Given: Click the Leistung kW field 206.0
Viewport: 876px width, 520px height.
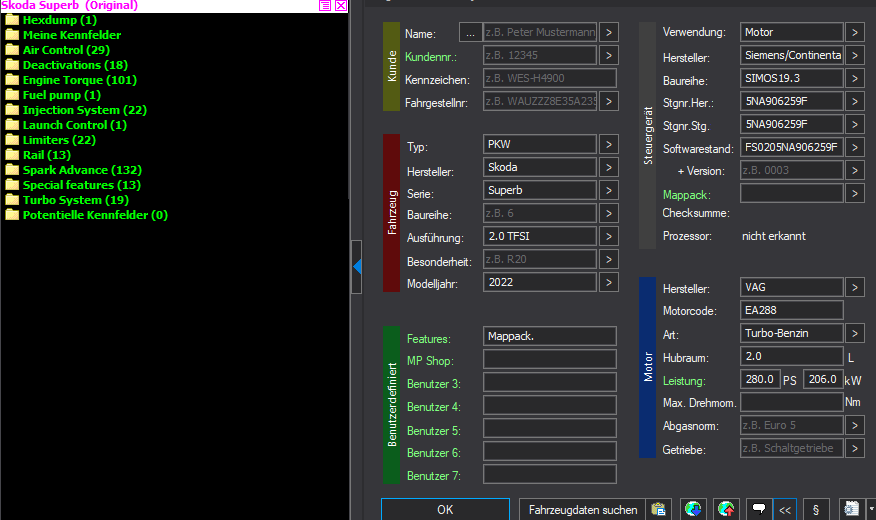Looking at the screenshot, I should pyautogui.click(x=822, y=379).
